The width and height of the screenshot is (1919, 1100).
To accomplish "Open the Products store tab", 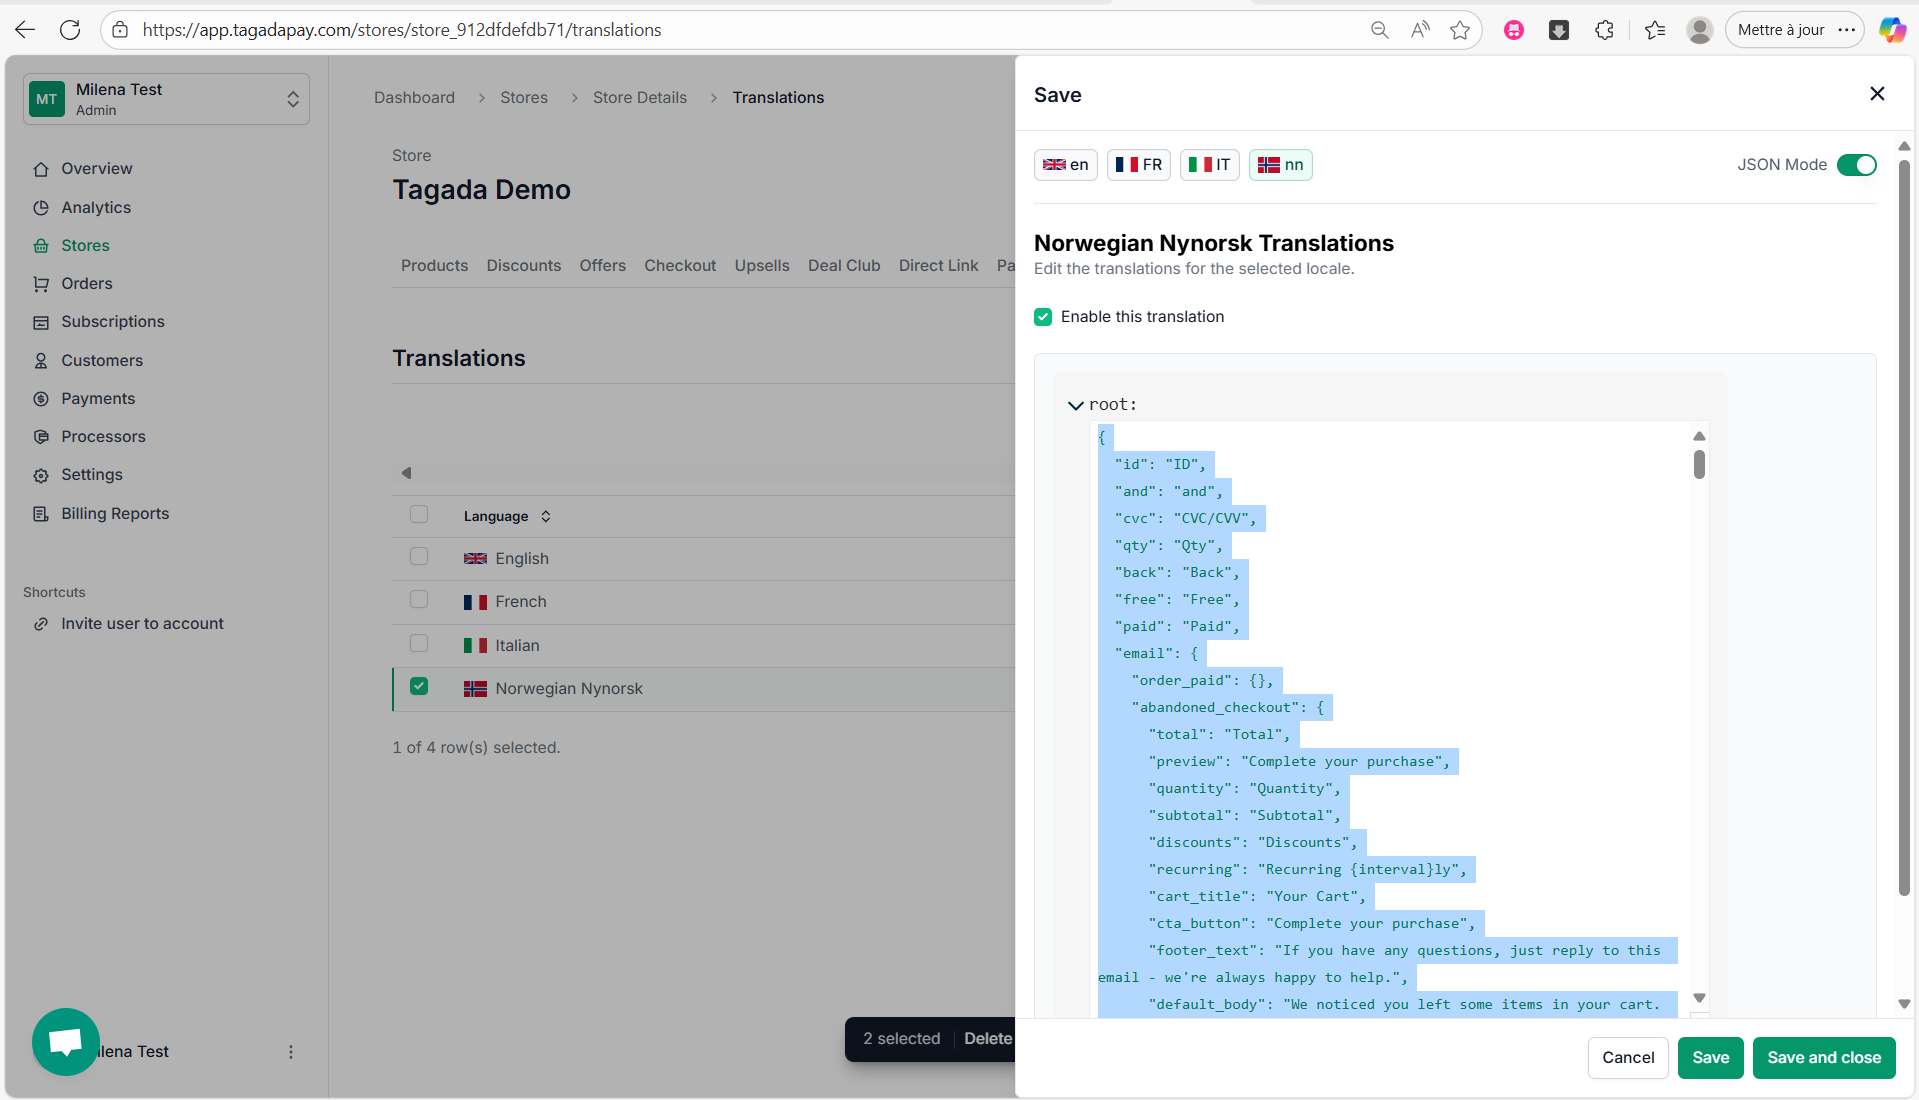I will click(435, 266).
